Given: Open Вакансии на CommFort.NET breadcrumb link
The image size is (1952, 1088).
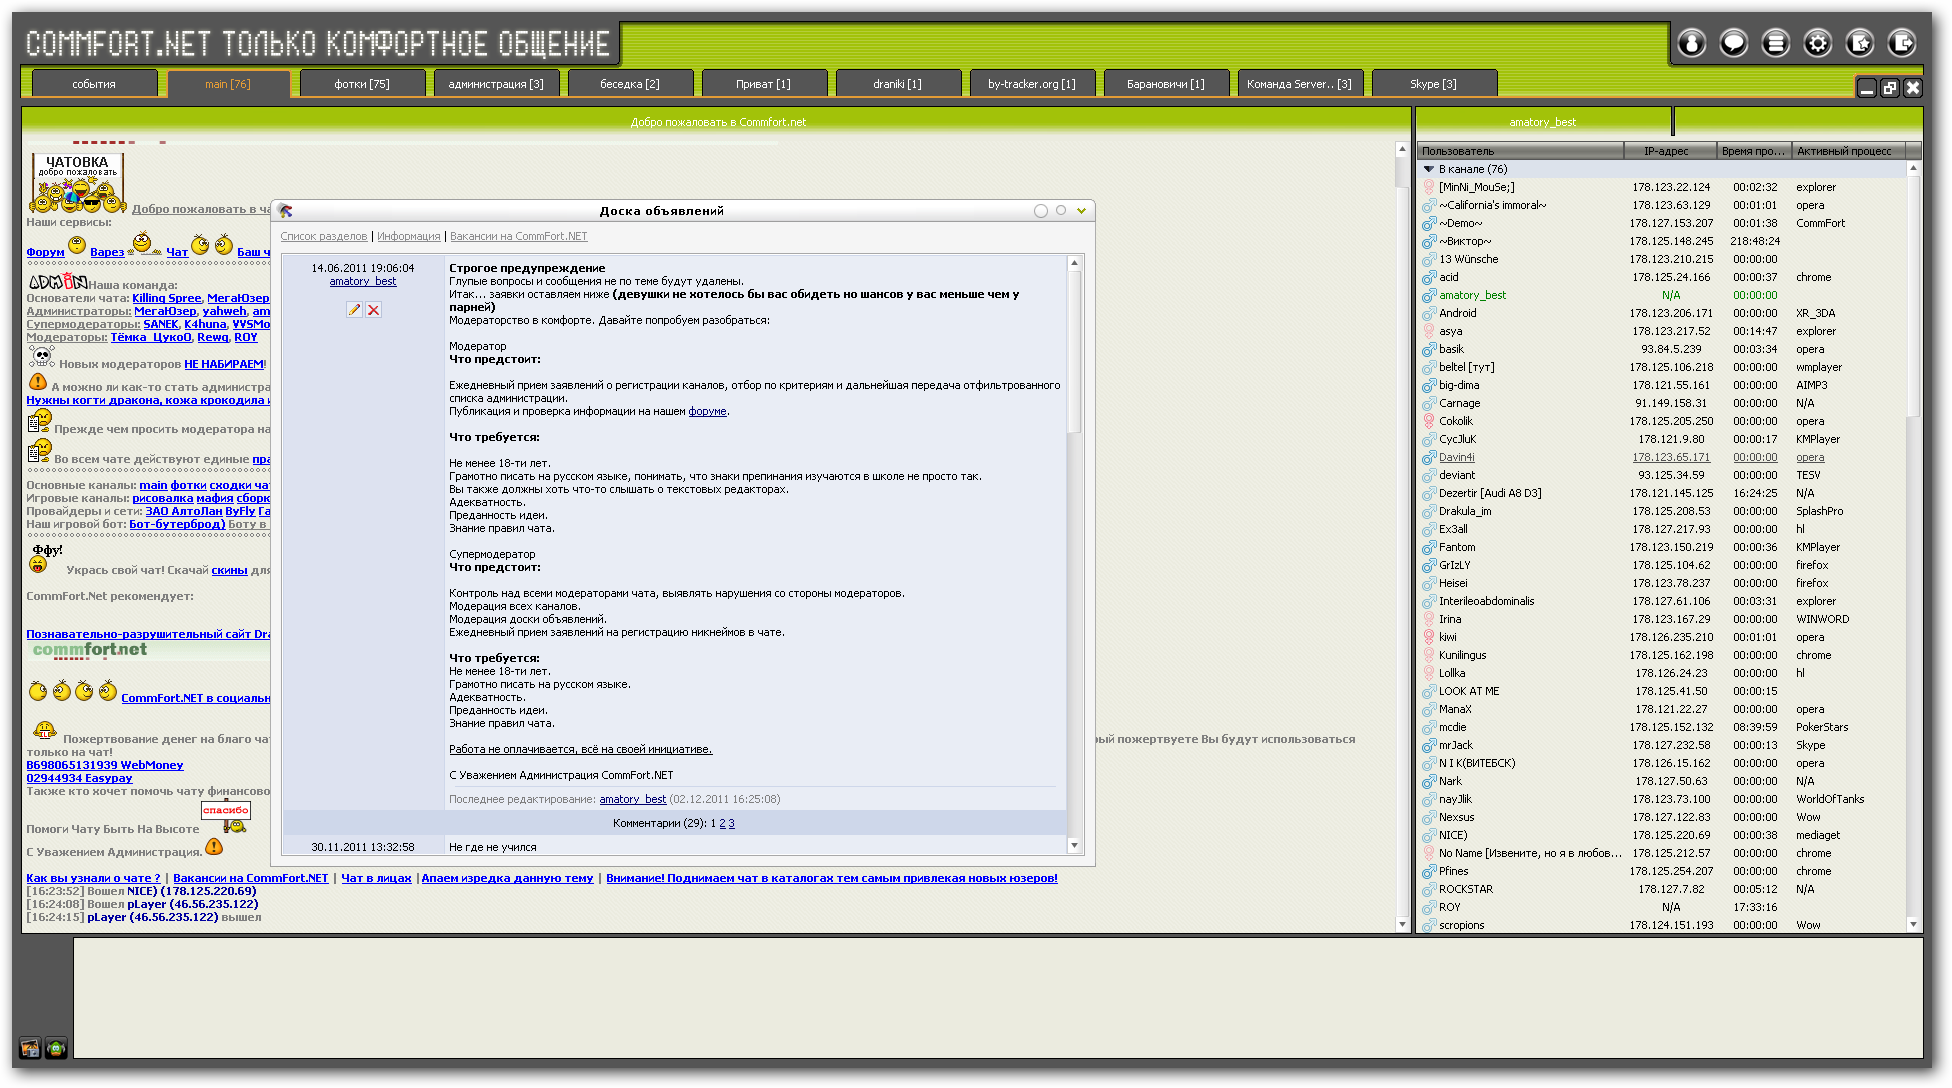Looking at the screenshot, I should [x=519, y=236].
